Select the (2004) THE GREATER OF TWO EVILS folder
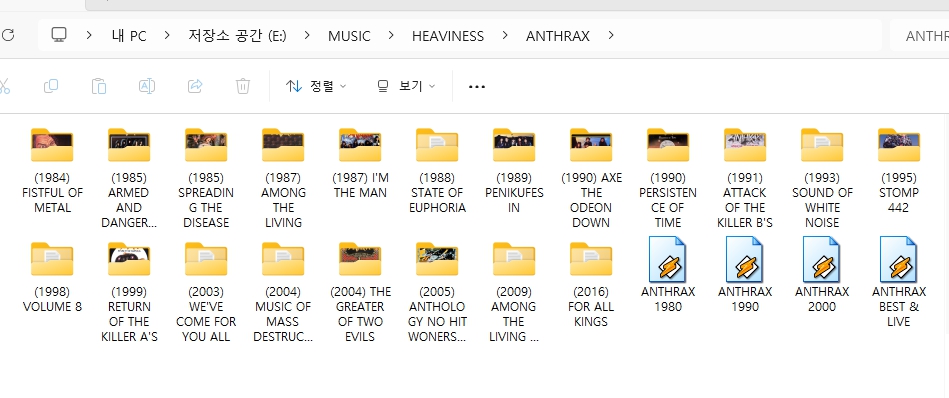Image resolution: width=949 pixels, height=398 pixels. pyautogui.click(x=360, y=292)
